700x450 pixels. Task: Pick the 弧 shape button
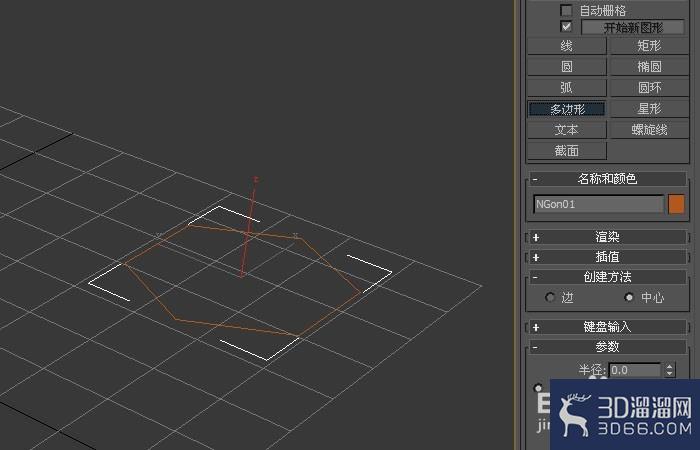pyautogui.click(x=567, y=88)
